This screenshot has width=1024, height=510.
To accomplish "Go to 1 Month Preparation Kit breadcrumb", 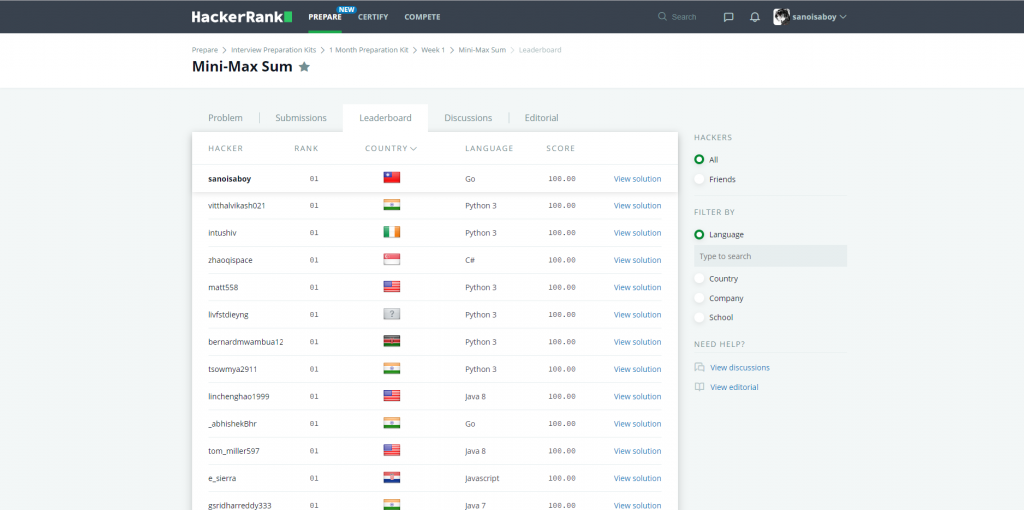I will [368, 50].
